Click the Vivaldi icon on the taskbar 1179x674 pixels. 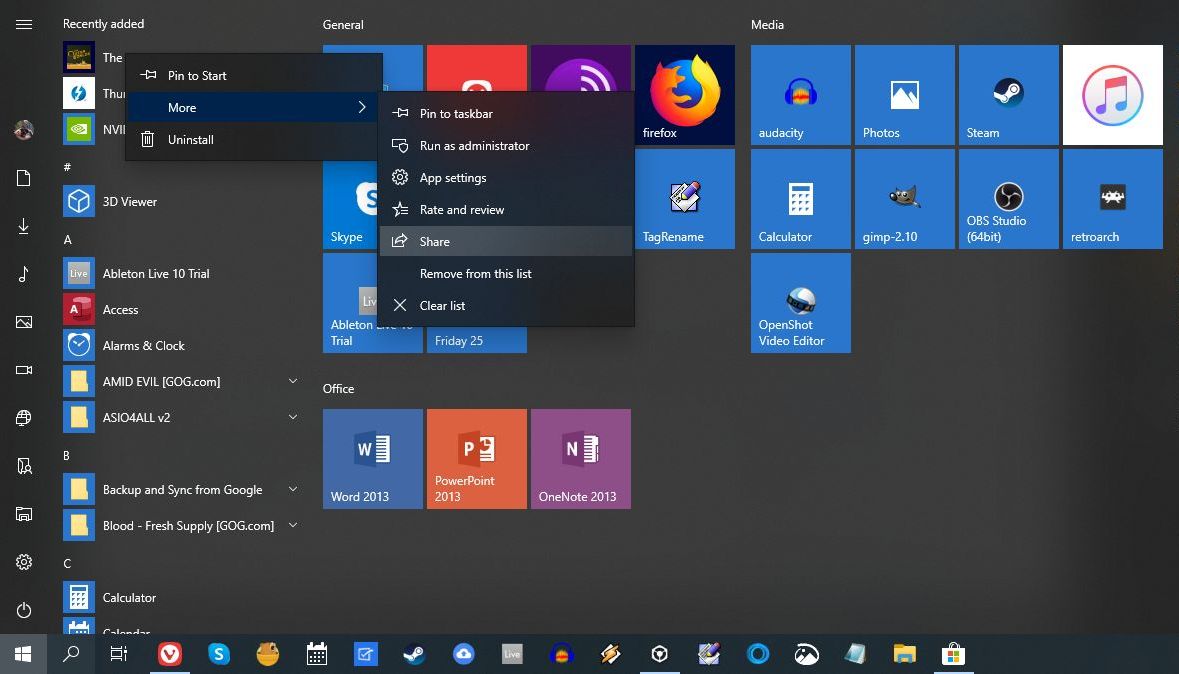tap(170, 654)
